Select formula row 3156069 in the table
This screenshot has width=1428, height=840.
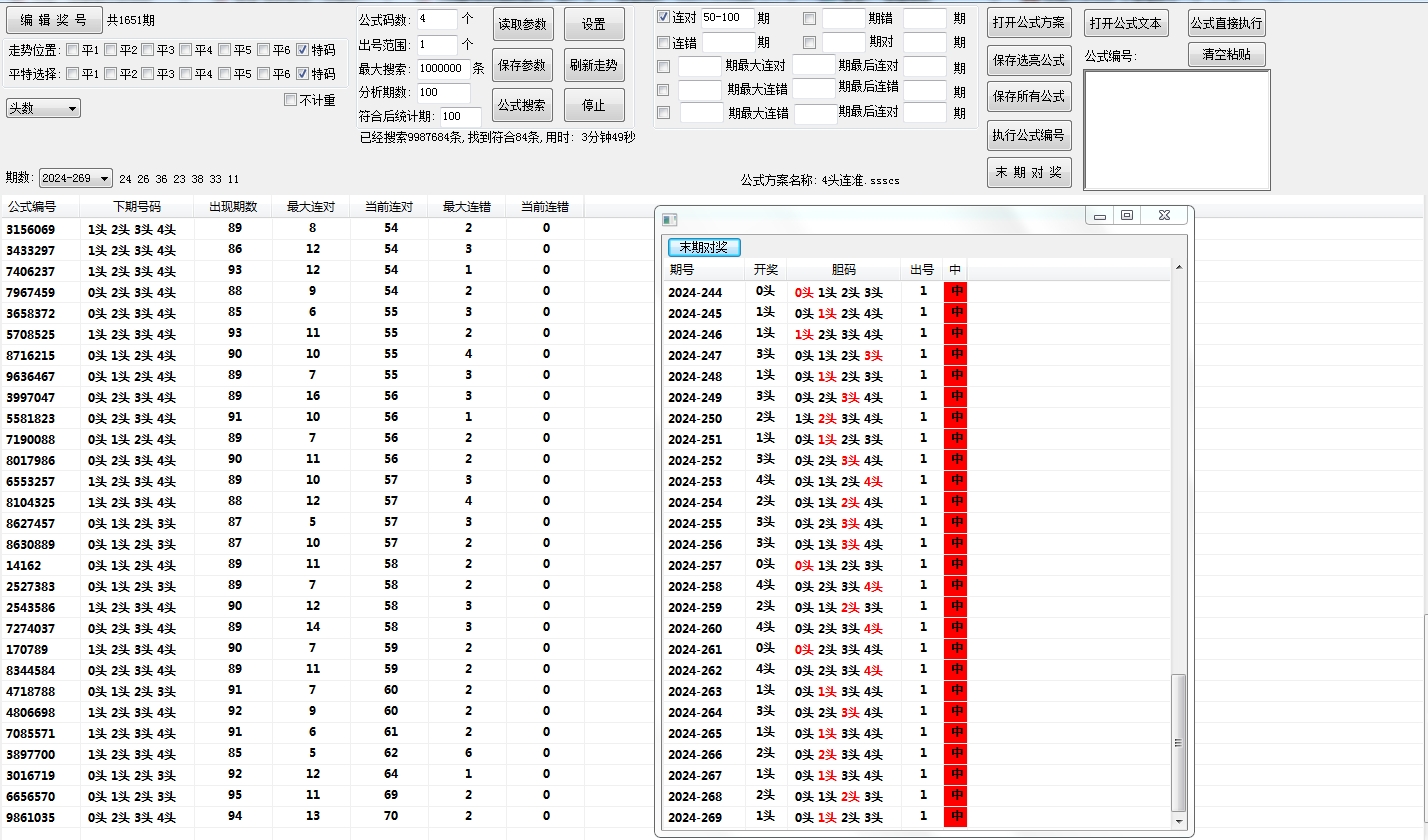tap(31, 229)
